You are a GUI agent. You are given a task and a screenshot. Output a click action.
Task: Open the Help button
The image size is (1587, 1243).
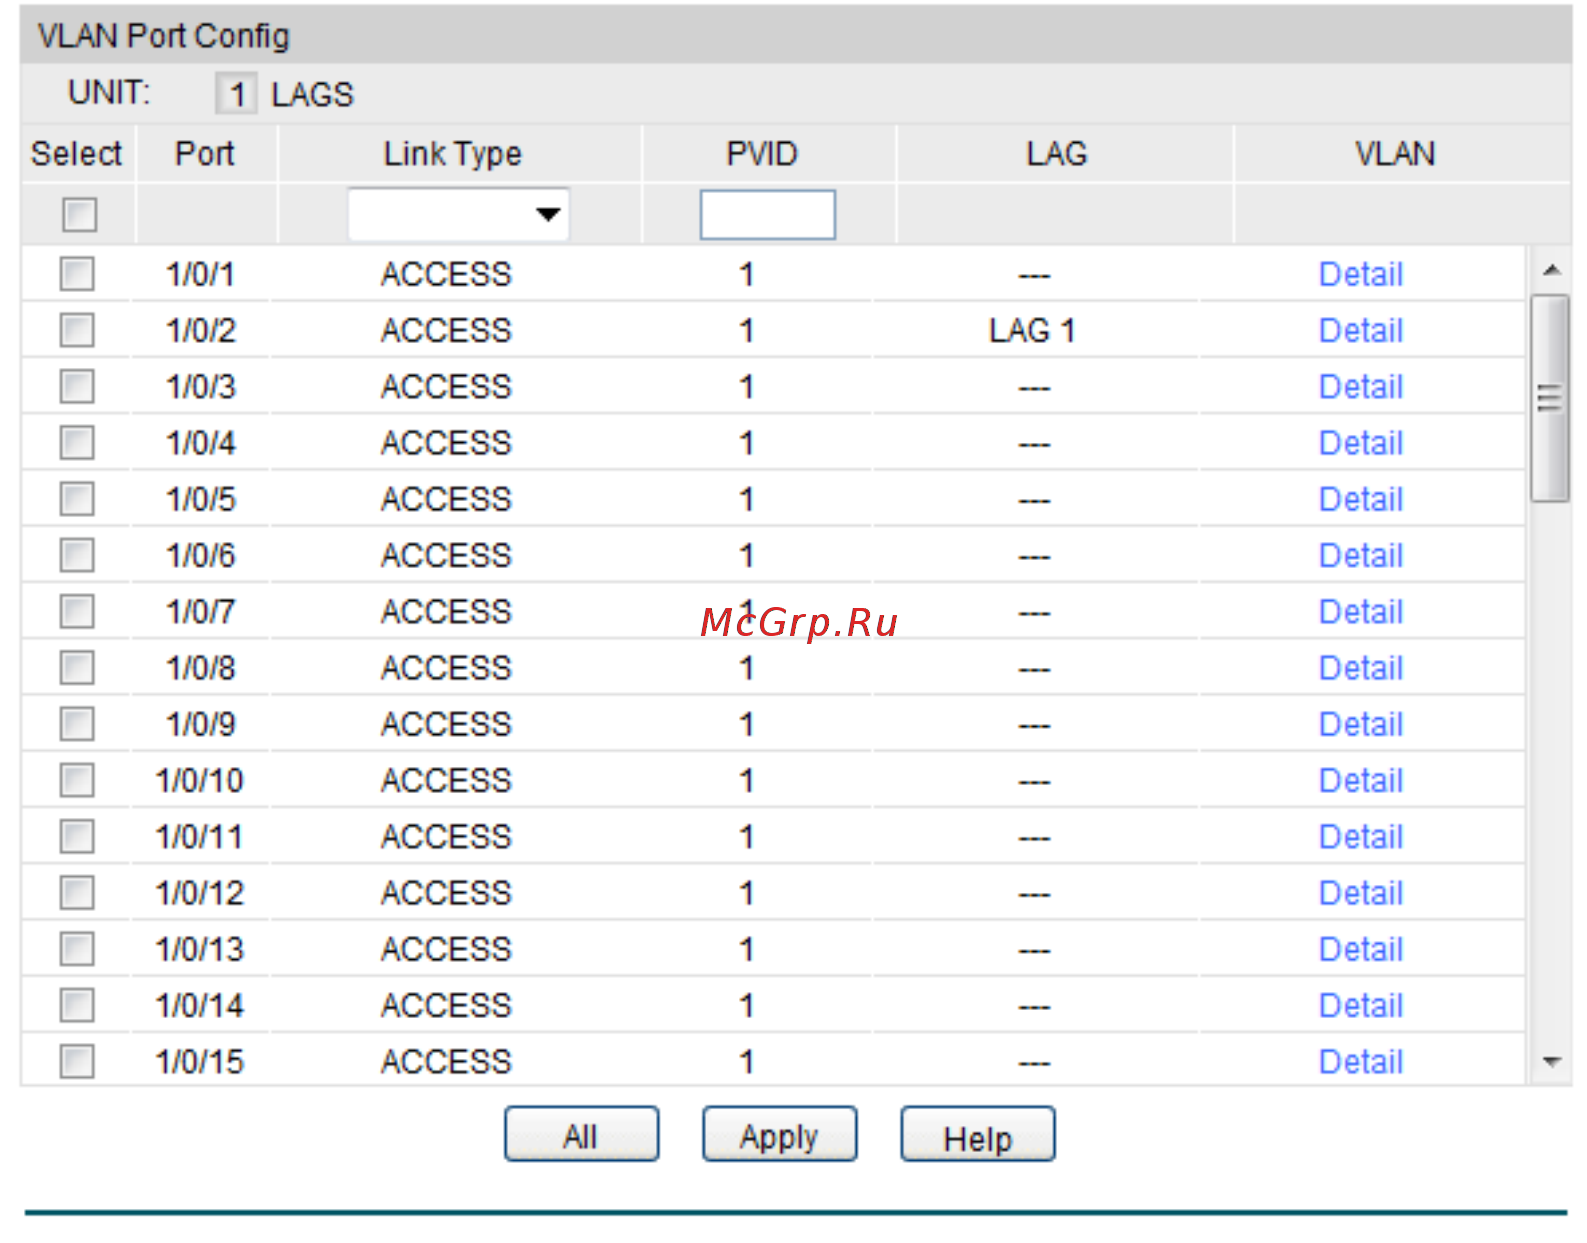coord(977,1134)
